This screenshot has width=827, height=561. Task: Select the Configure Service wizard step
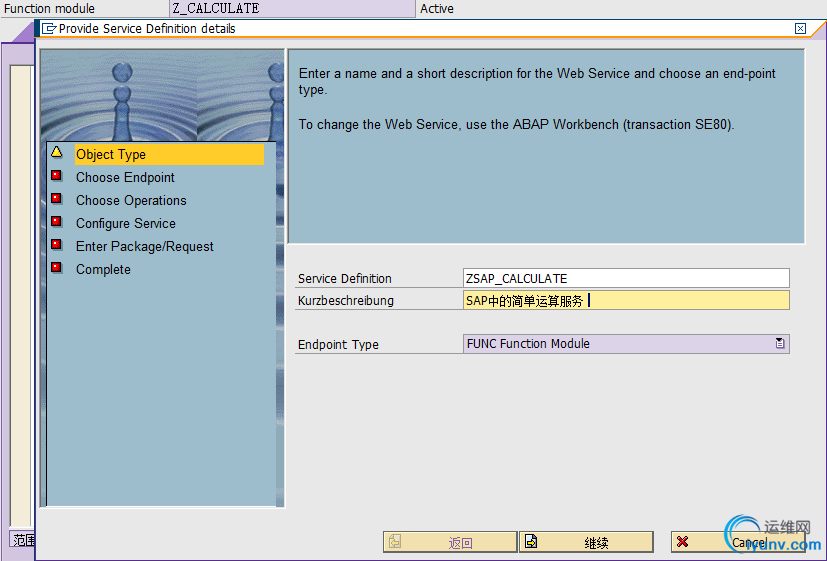pyautogui.click(x=126, y=224)
